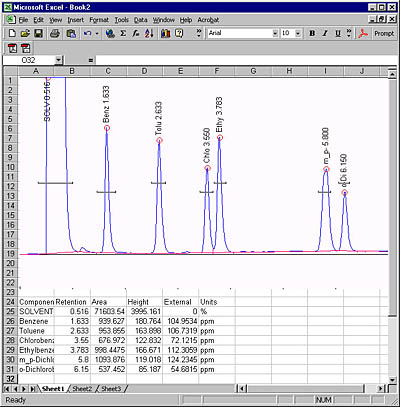Click the AutoSum sigma icon

123,33
